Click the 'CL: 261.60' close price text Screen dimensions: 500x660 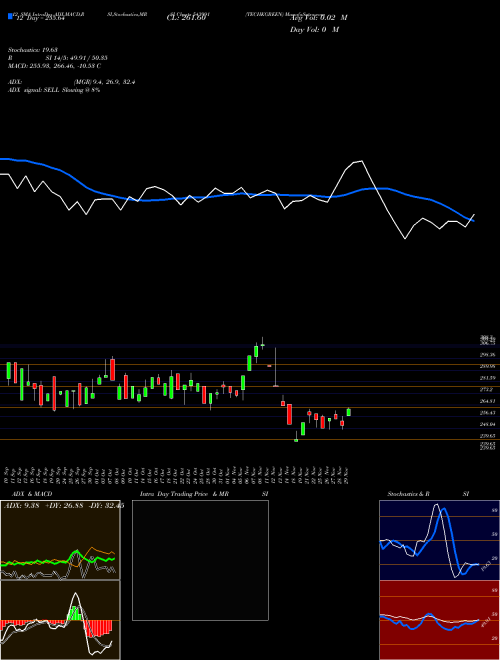(x=186, y=18)
